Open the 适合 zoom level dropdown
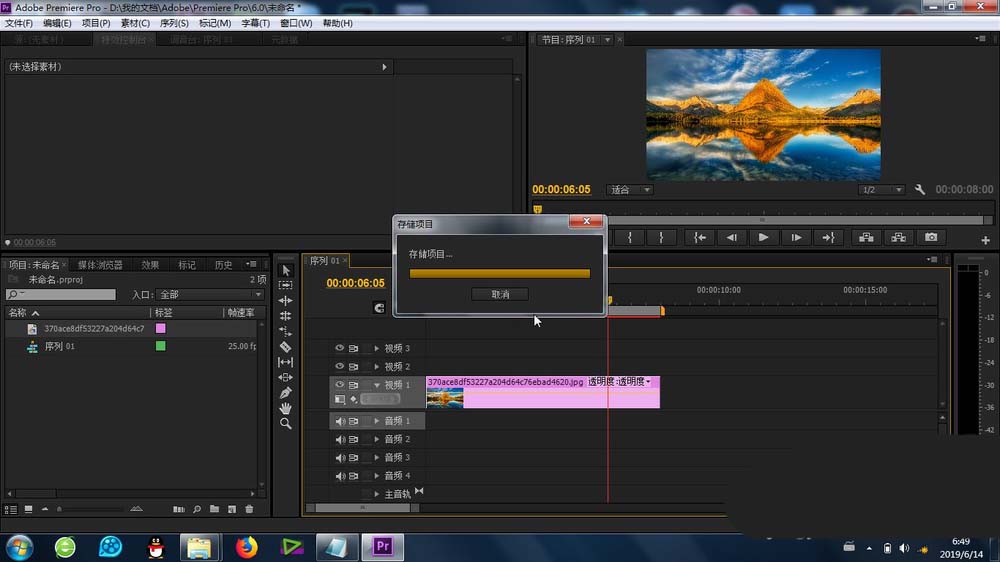The width and height of the screenshot is (1000, 562). pyautogui.click(x=629, y=189)
